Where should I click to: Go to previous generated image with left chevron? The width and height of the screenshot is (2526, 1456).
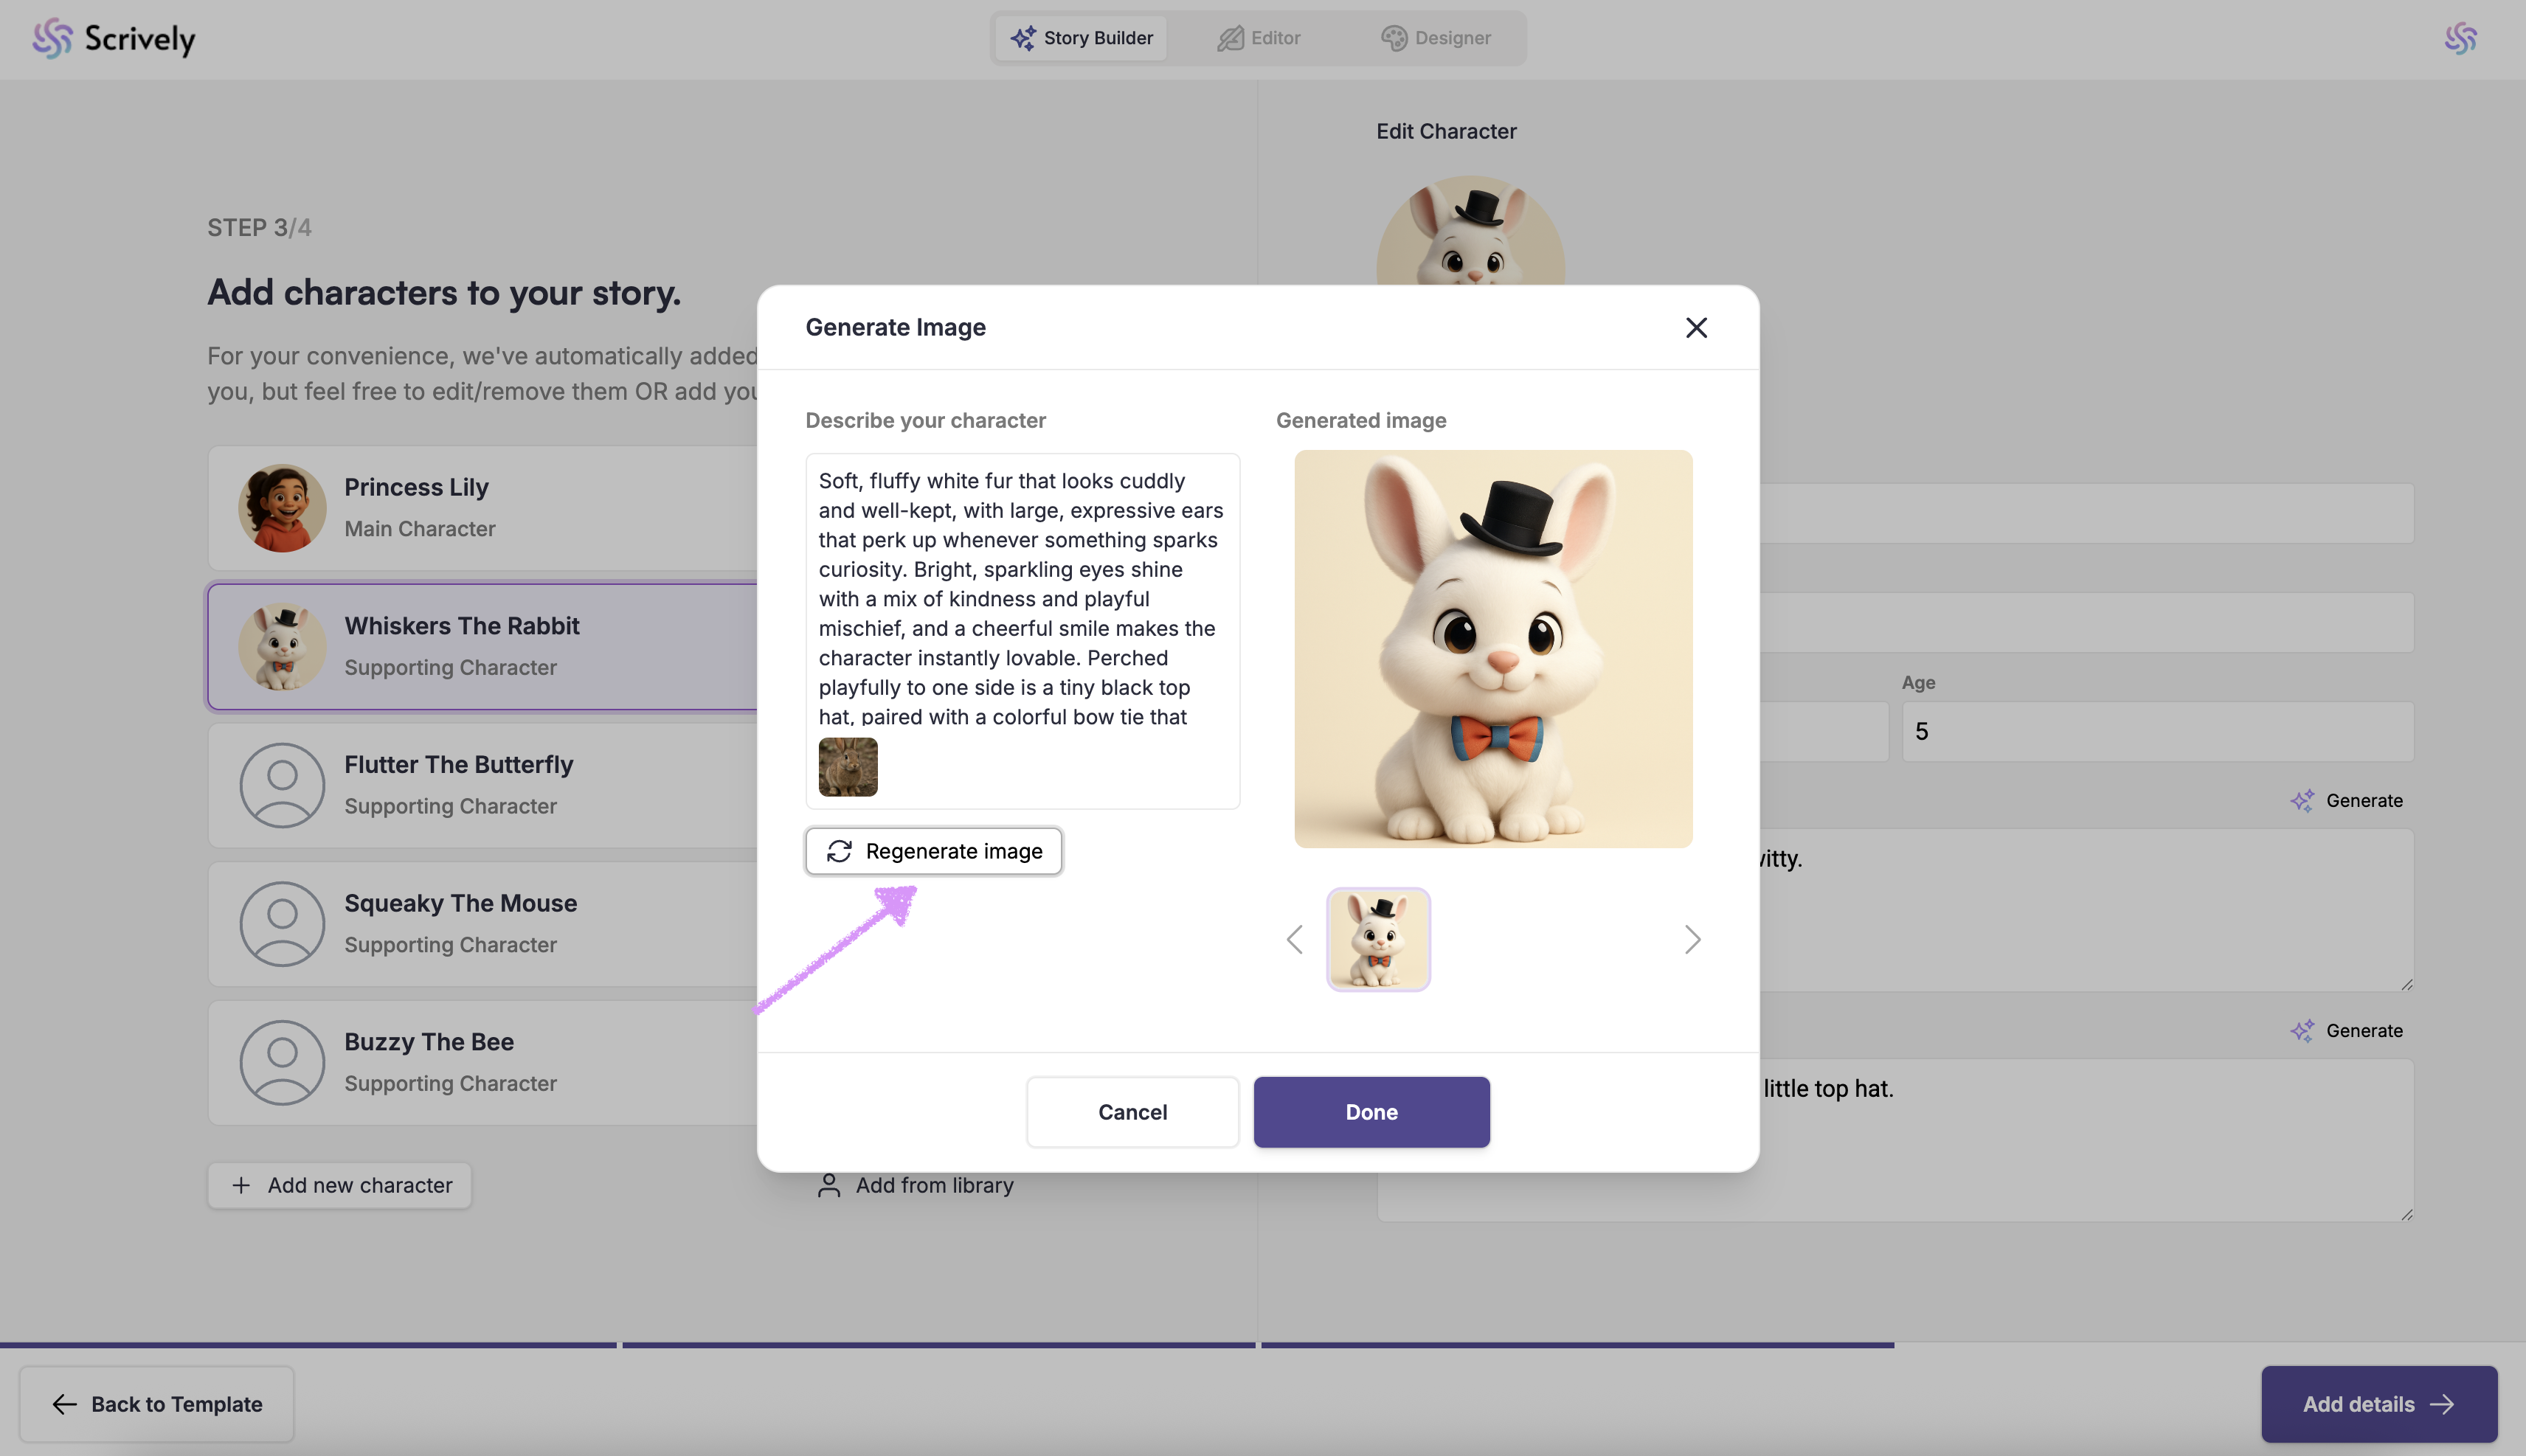1294,940
